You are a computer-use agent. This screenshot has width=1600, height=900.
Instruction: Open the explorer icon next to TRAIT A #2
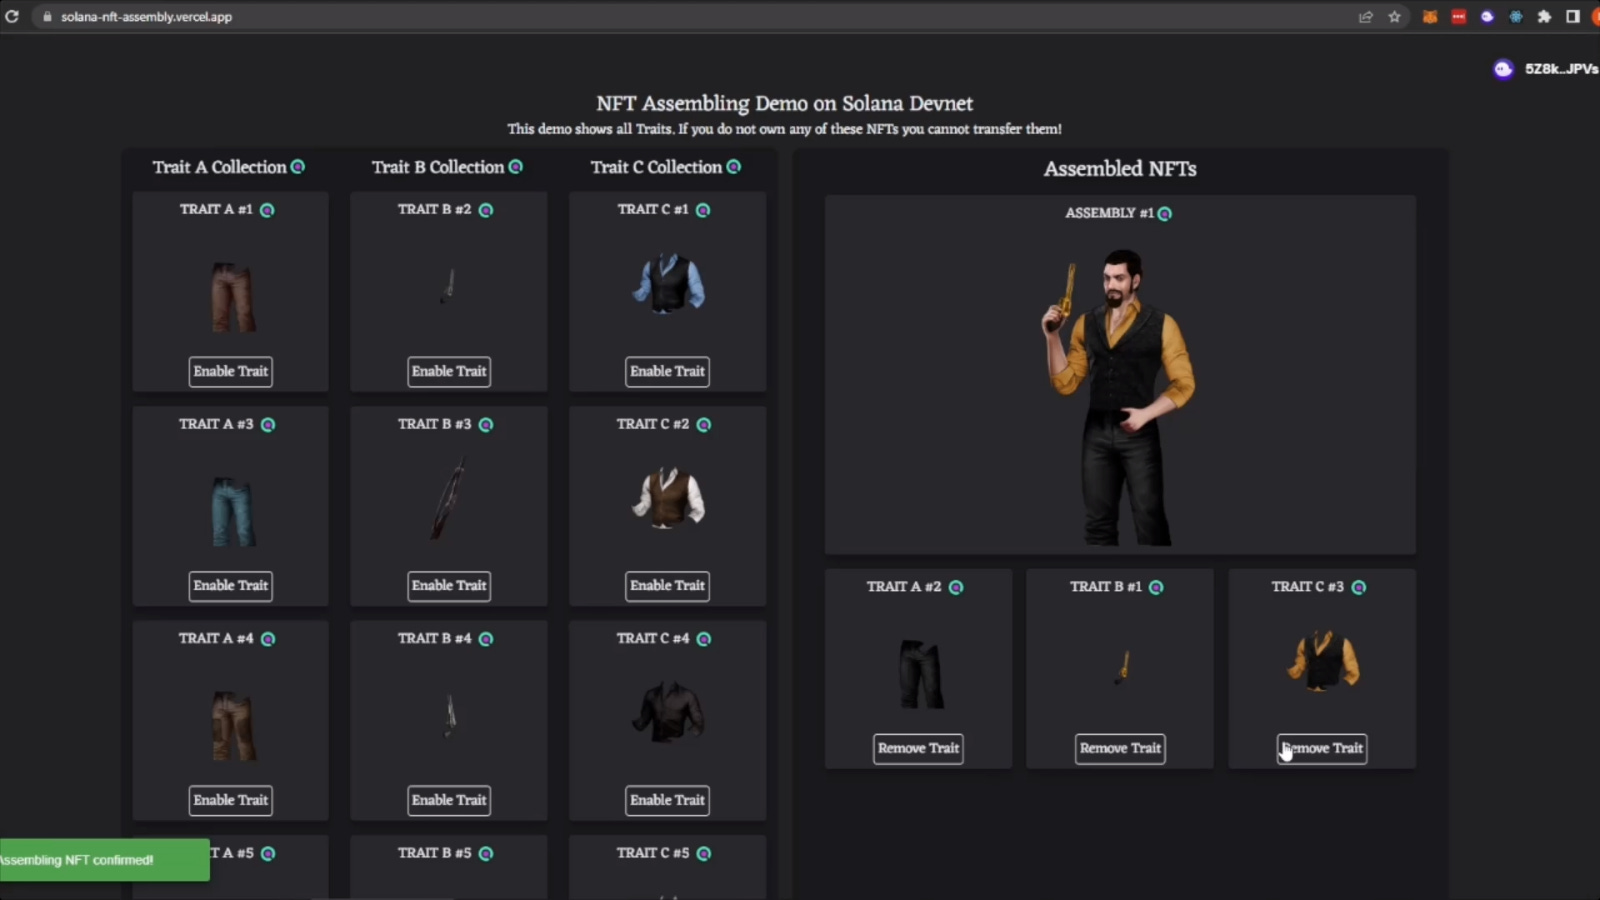[956, 588]
